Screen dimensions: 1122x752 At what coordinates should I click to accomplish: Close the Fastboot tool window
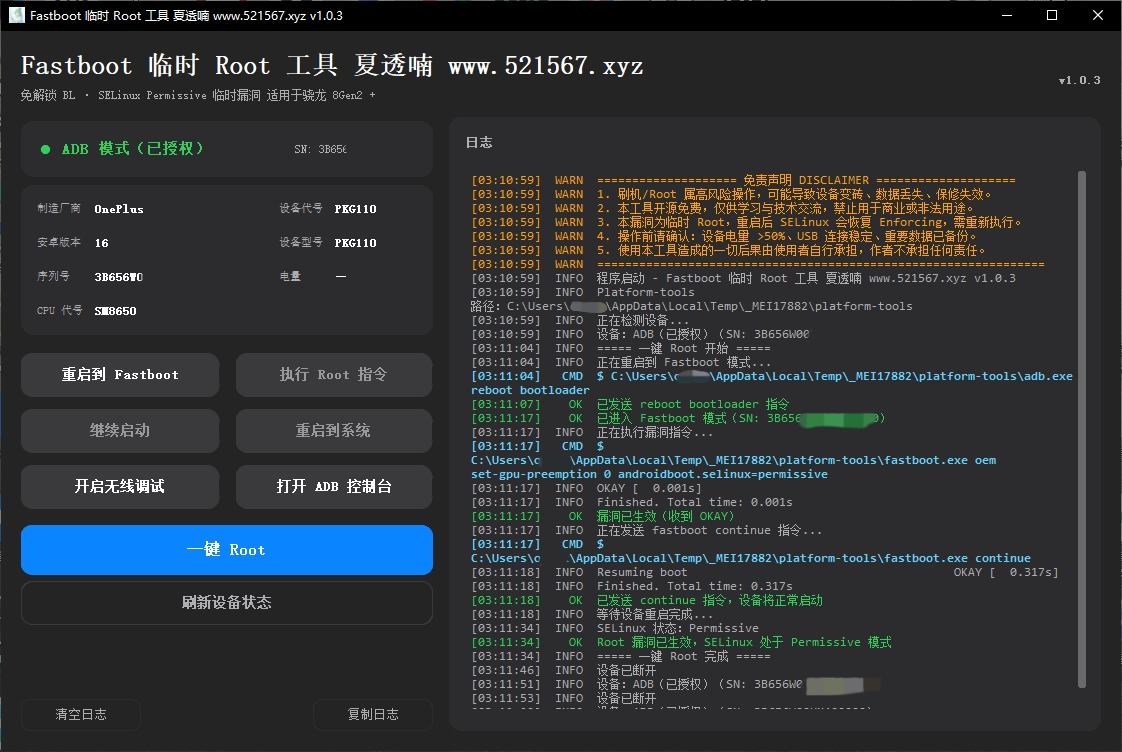pyautogui.click(x=1098, y=15)
